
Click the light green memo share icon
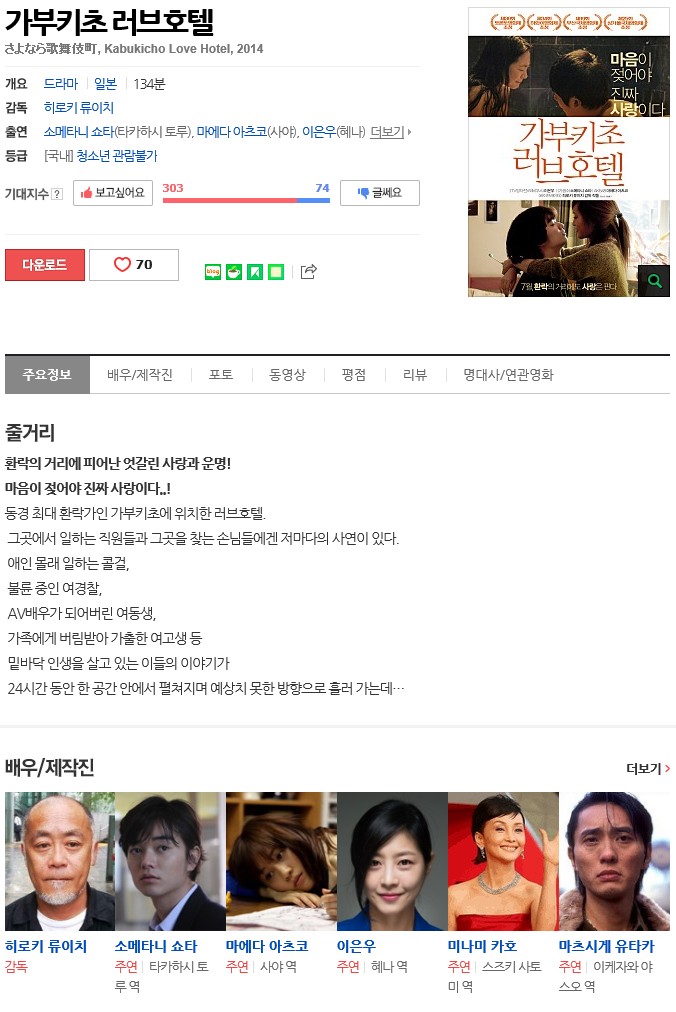pos(276,272)
